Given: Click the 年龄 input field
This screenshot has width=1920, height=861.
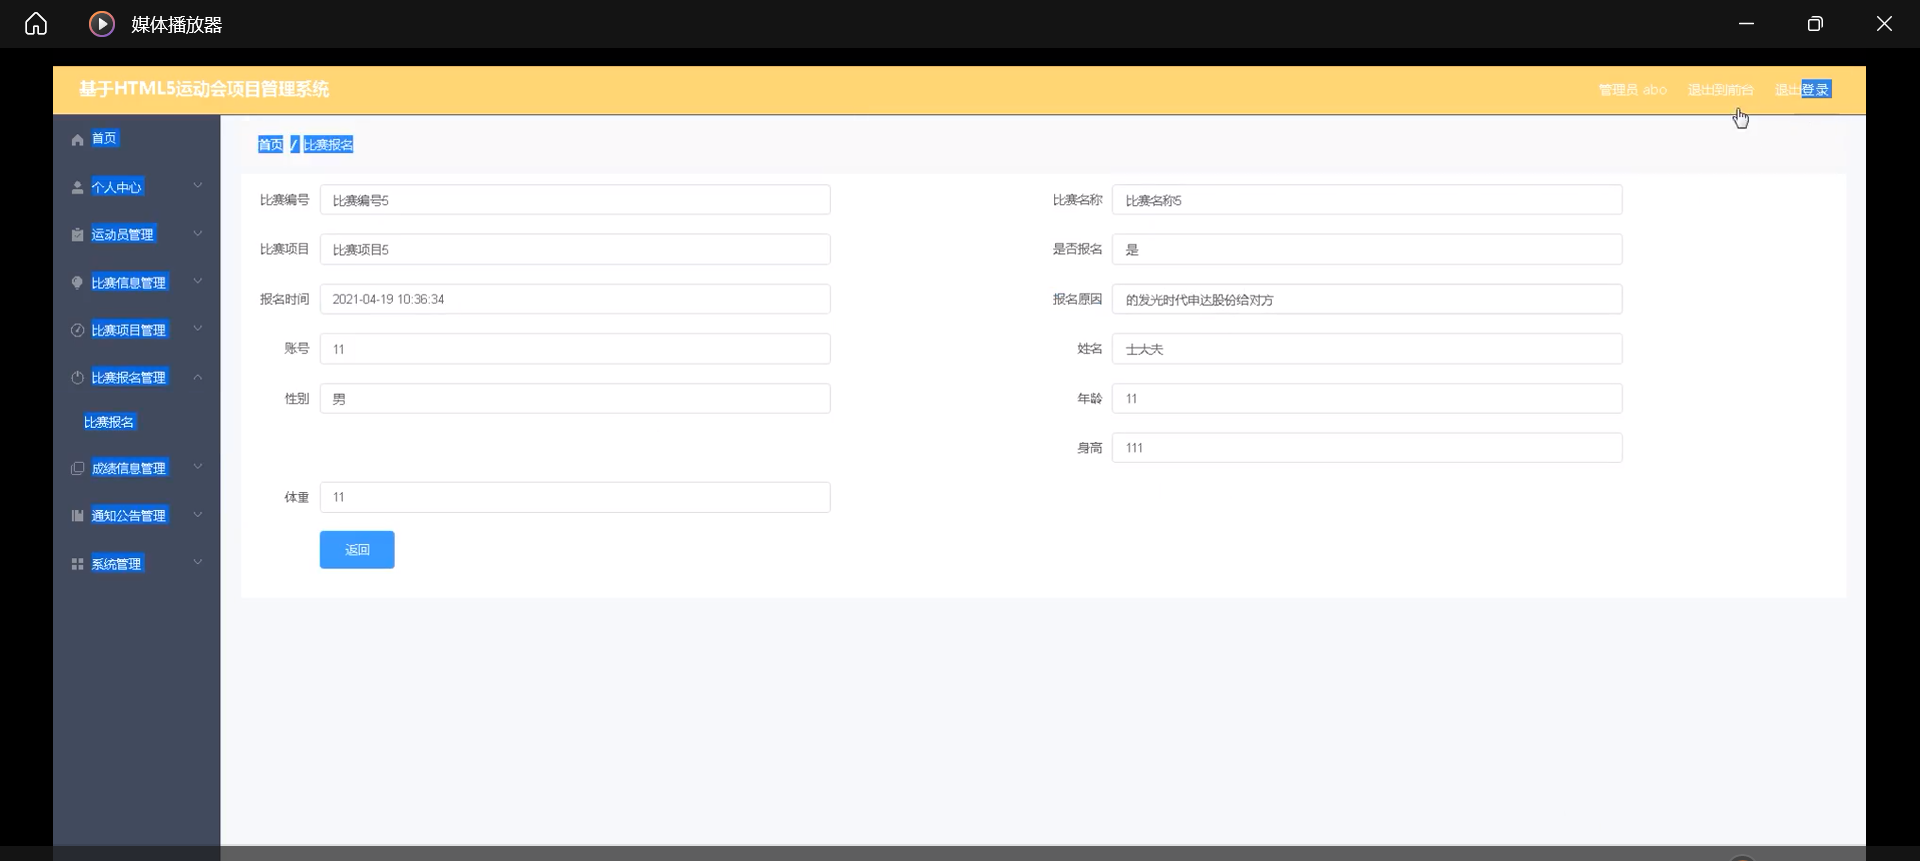Looking at the screenshot, I should pyautogui.click(x=1367, y=398).
